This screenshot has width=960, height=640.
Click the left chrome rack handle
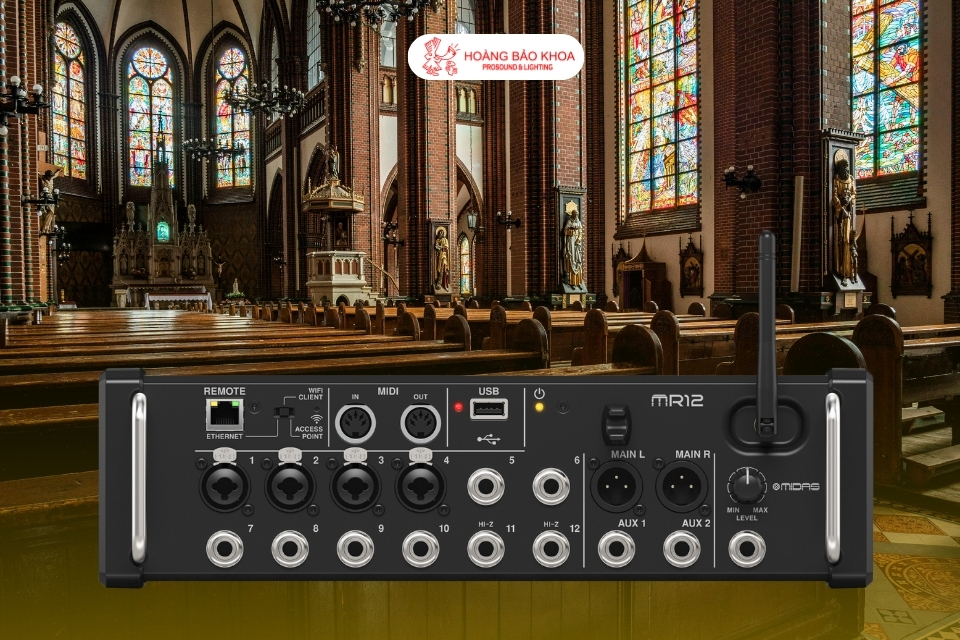(139, 478)
